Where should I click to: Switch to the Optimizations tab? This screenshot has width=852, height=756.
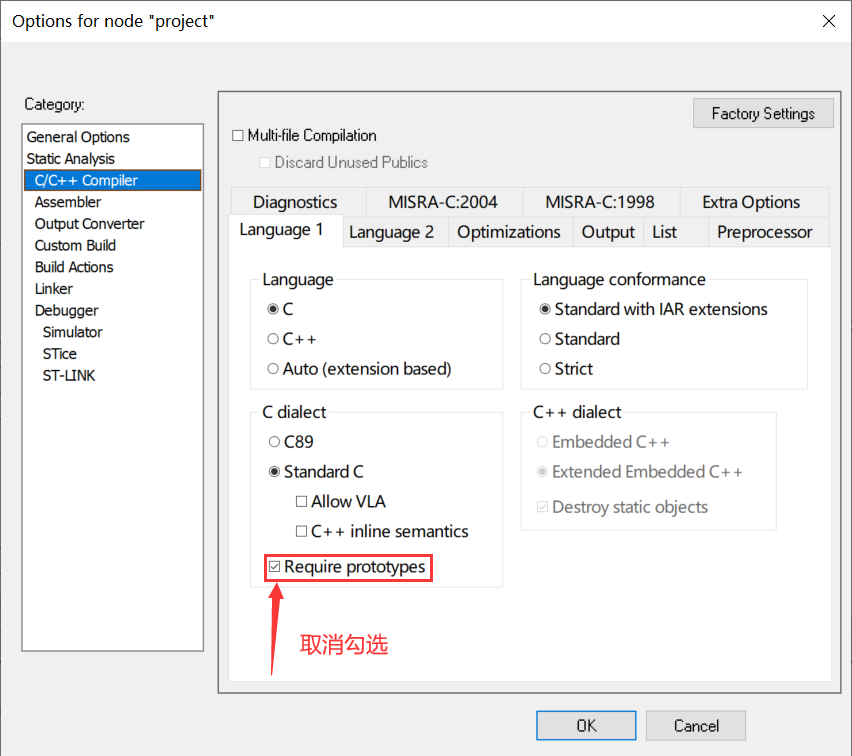[x=509, y=231]
